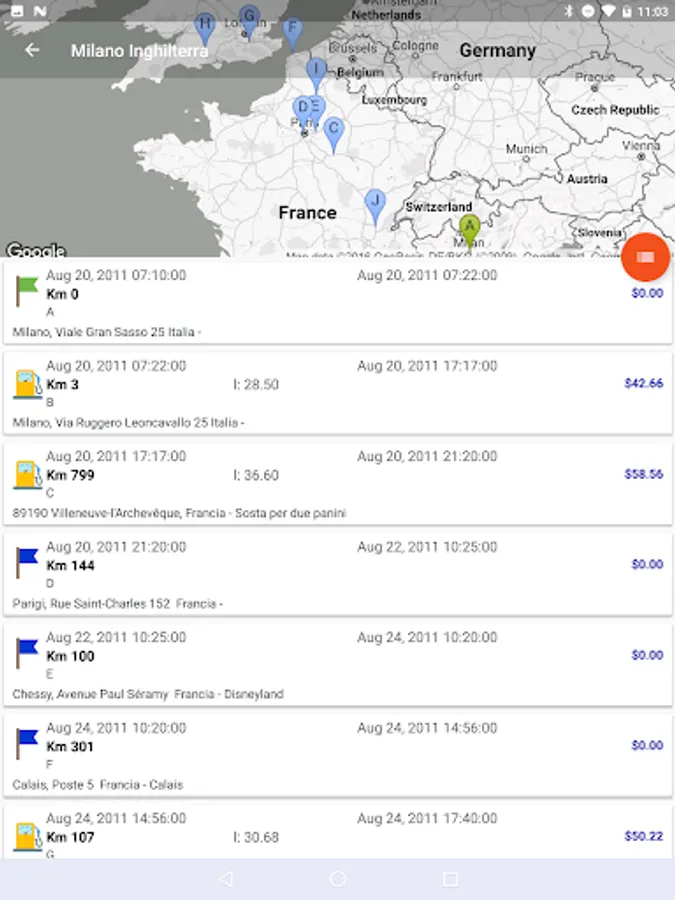Tap the Bluetooth status bar icon
This screenshot has height=900, width=675.
click(568, 11)
